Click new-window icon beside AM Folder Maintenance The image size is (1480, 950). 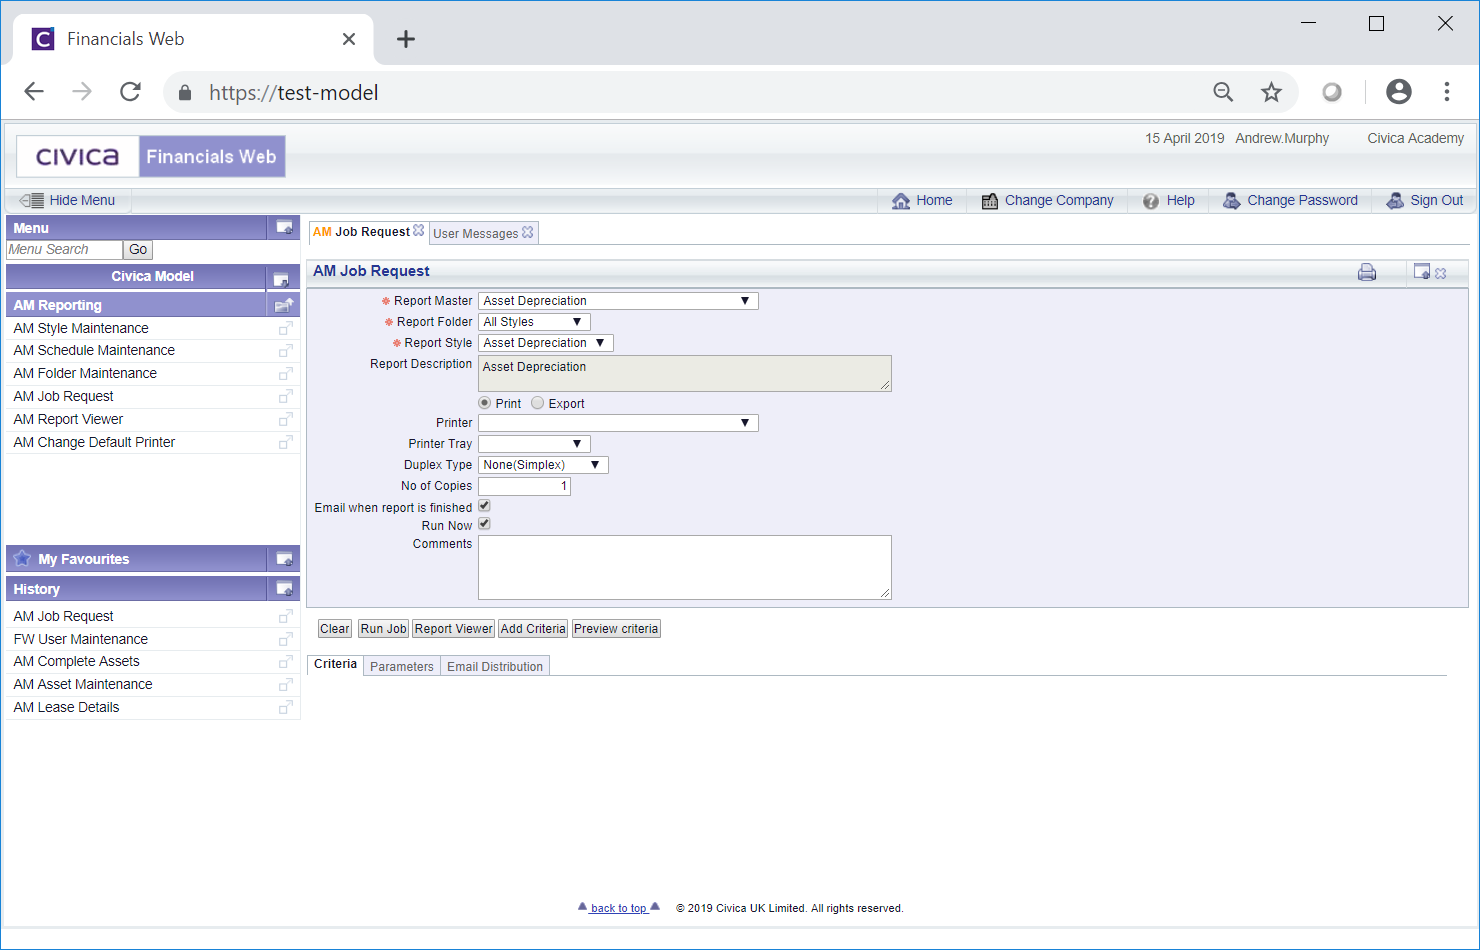click(x=285, y=374)
